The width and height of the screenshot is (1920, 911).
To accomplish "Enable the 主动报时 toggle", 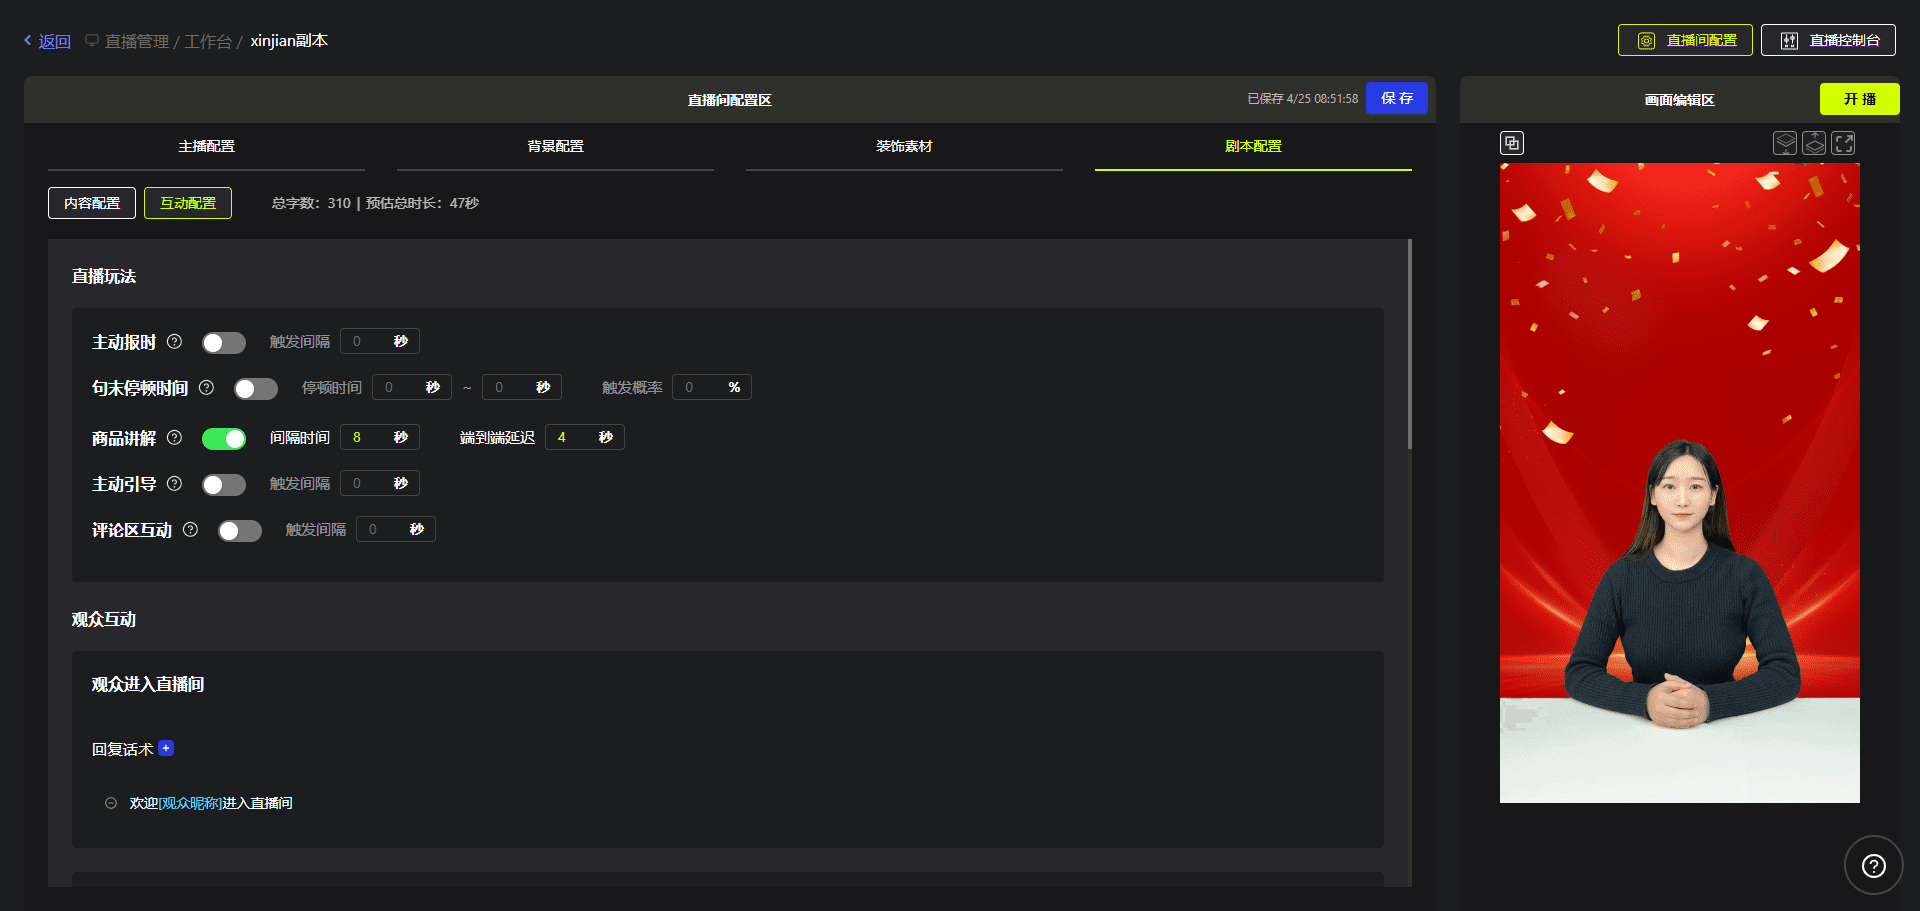I will (x=224, y=343).
